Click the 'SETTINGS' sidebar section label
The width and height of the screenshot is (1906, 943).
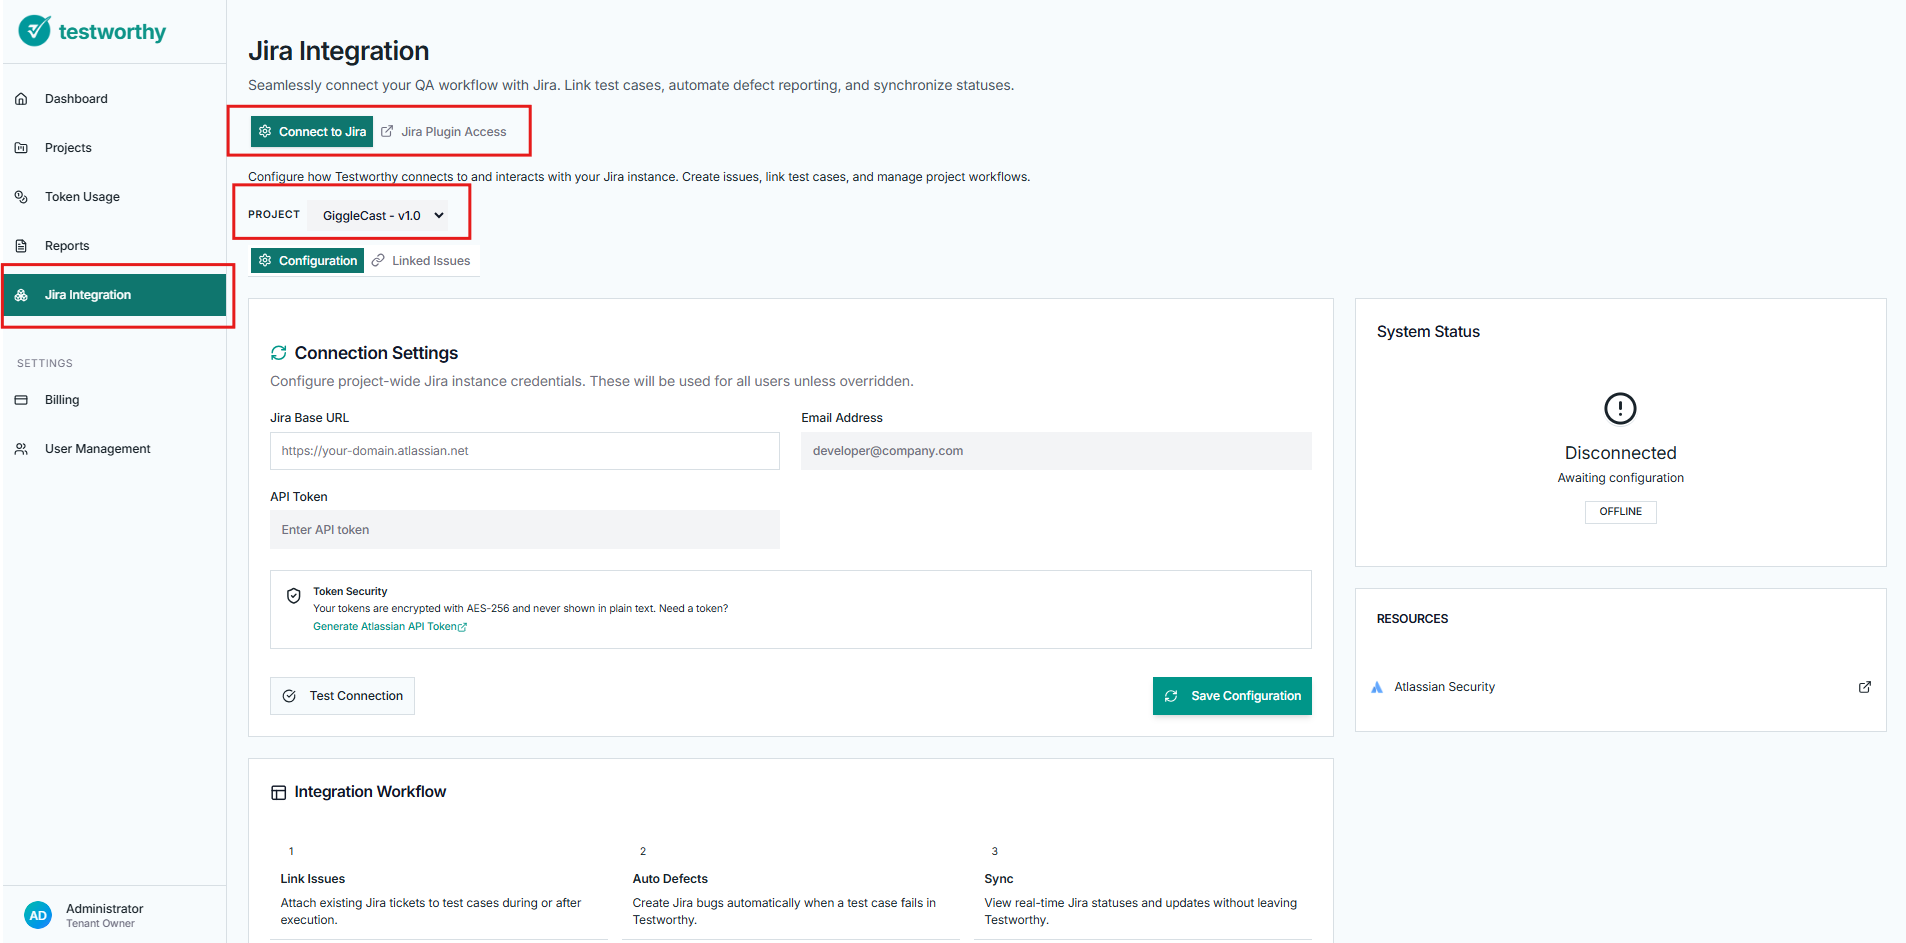click(x=45, y=364)
